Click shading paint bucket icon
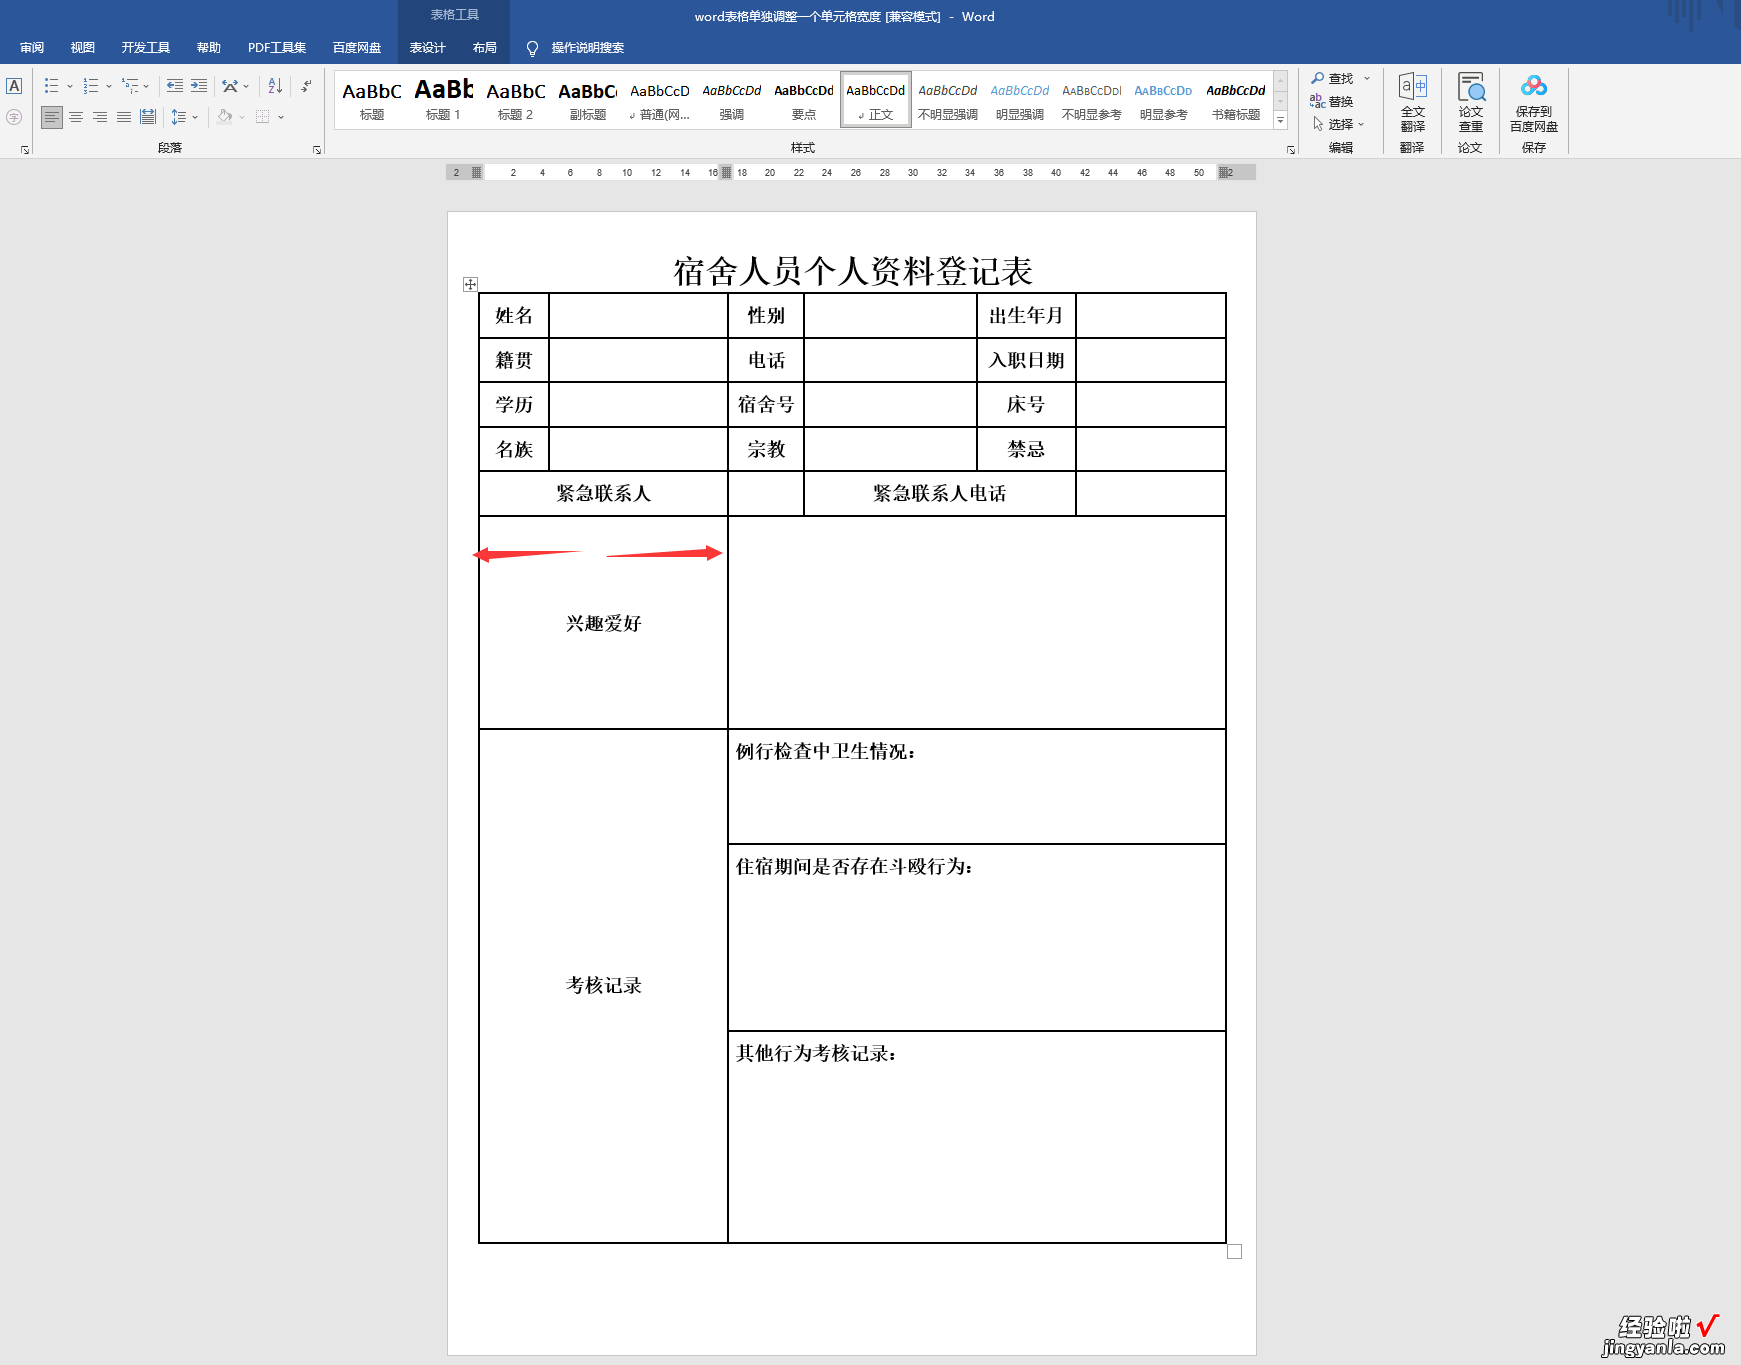Viewport: 1741px width, 1365px height. click(225, 117)
